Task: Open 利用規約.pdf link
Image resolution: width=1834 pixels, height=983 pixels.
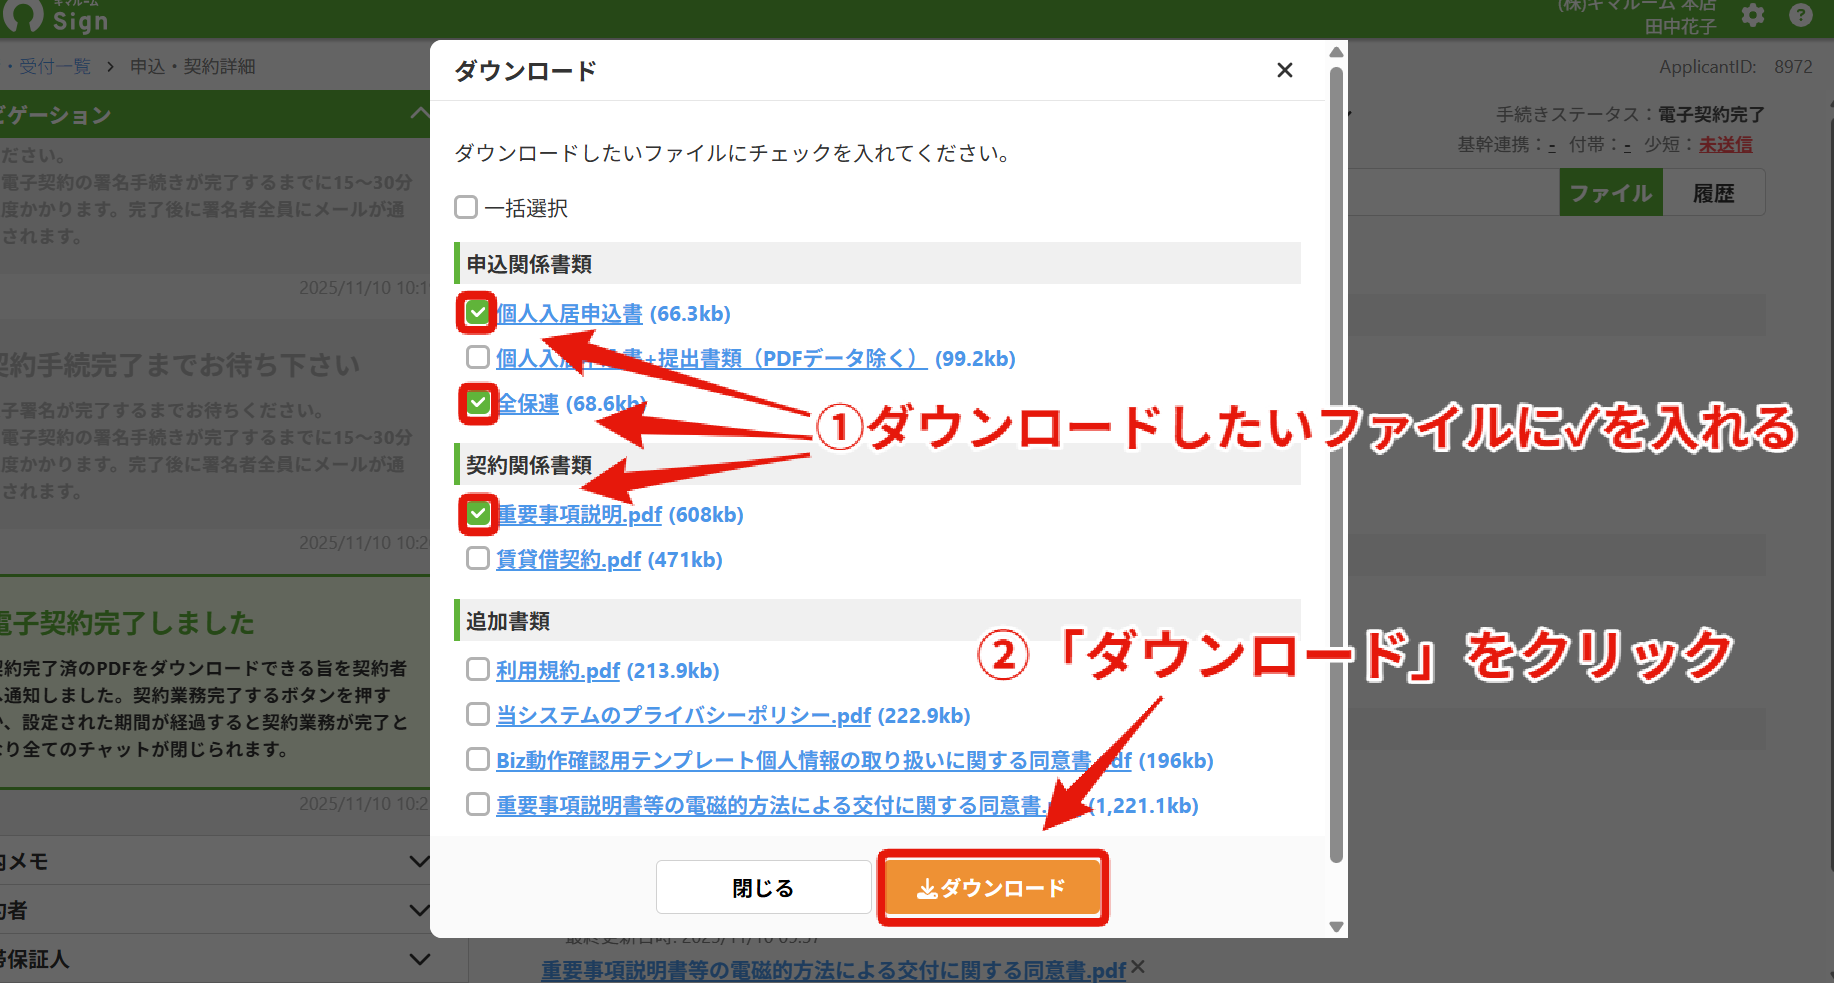Action: 558,671
